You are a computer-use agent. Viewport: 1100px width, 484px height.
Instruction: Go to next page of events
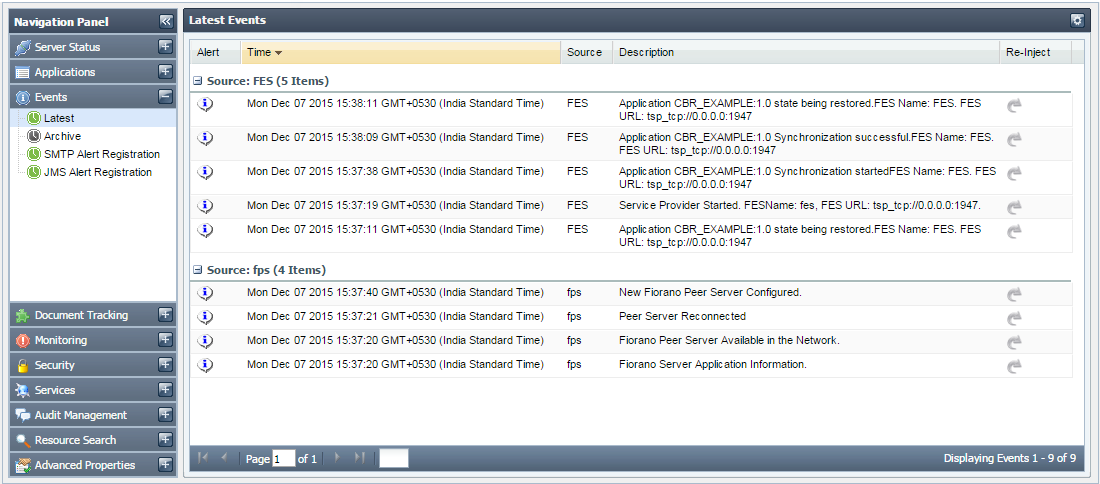tap(337, 458)
